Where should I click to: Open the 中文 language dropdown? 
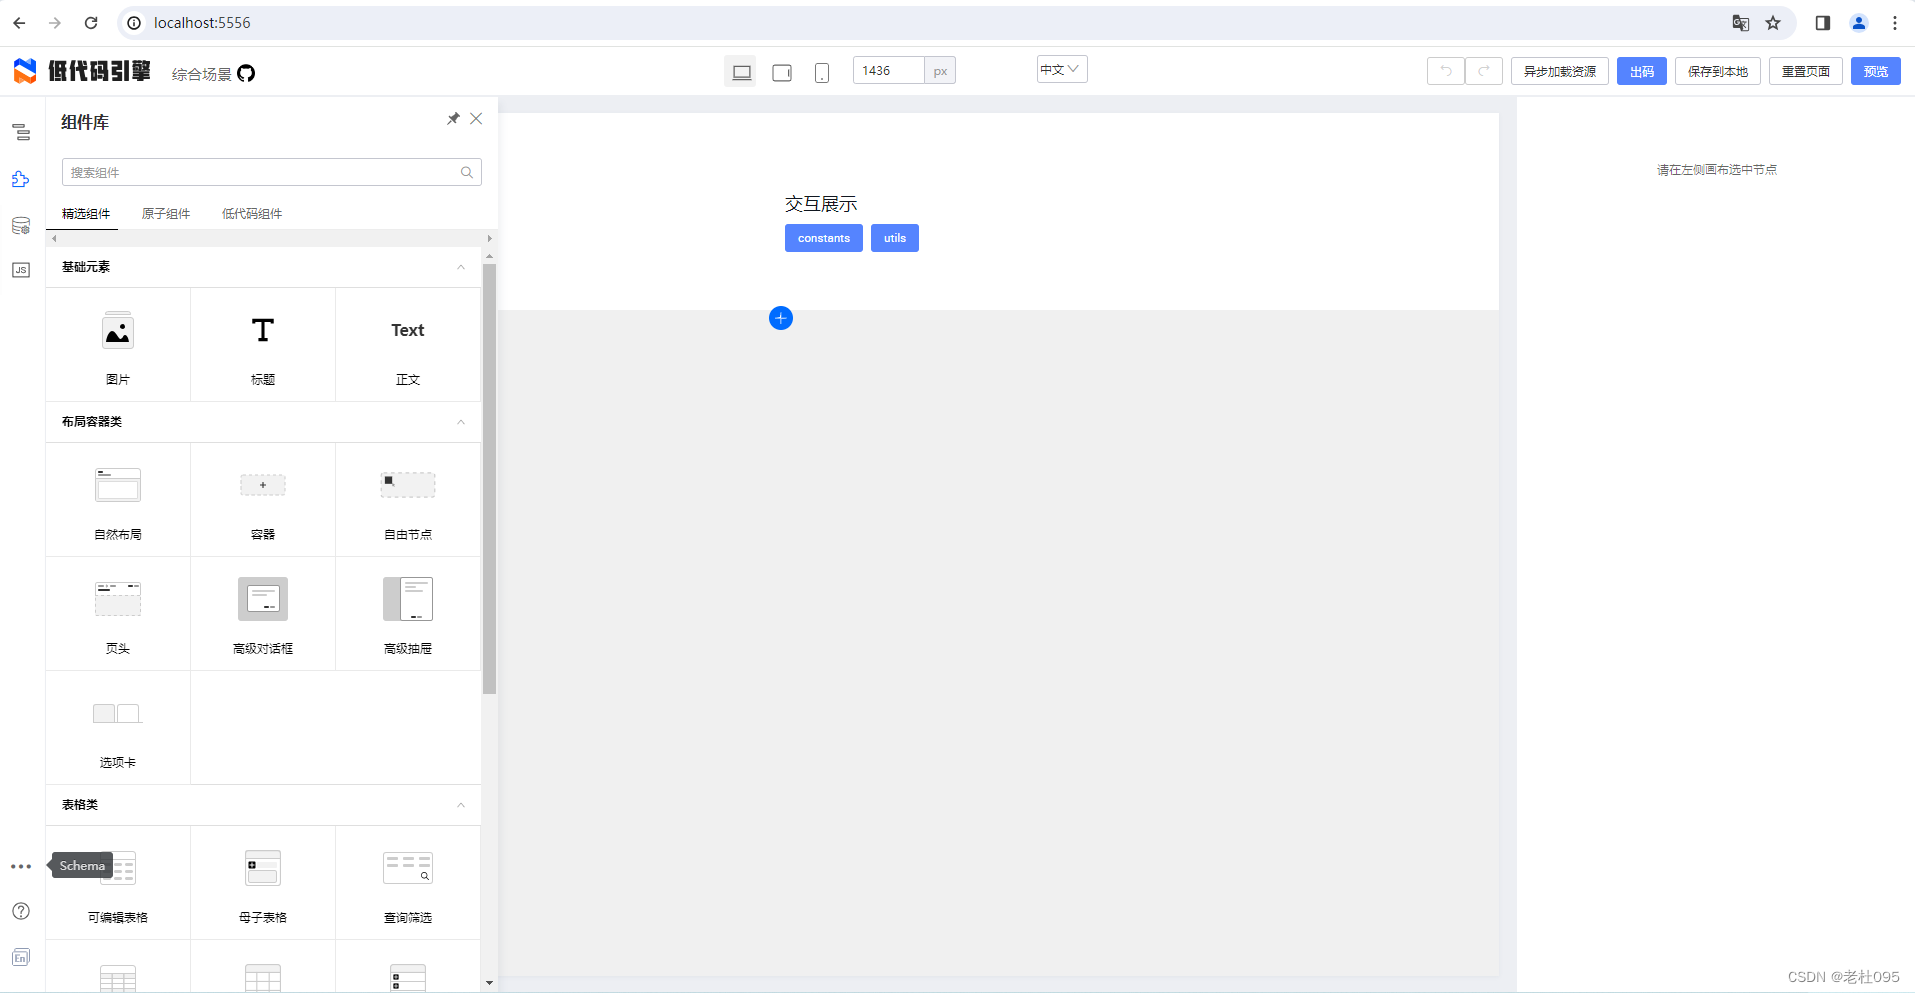[x=1062, y=69]
